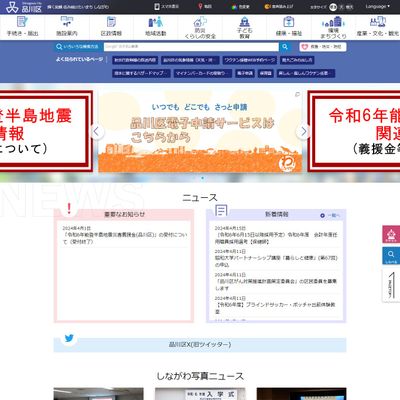The width and height of the screenshot is (400, 400).
Task: Open the third photo news thumbnail
Action: [x=301, y=394]
